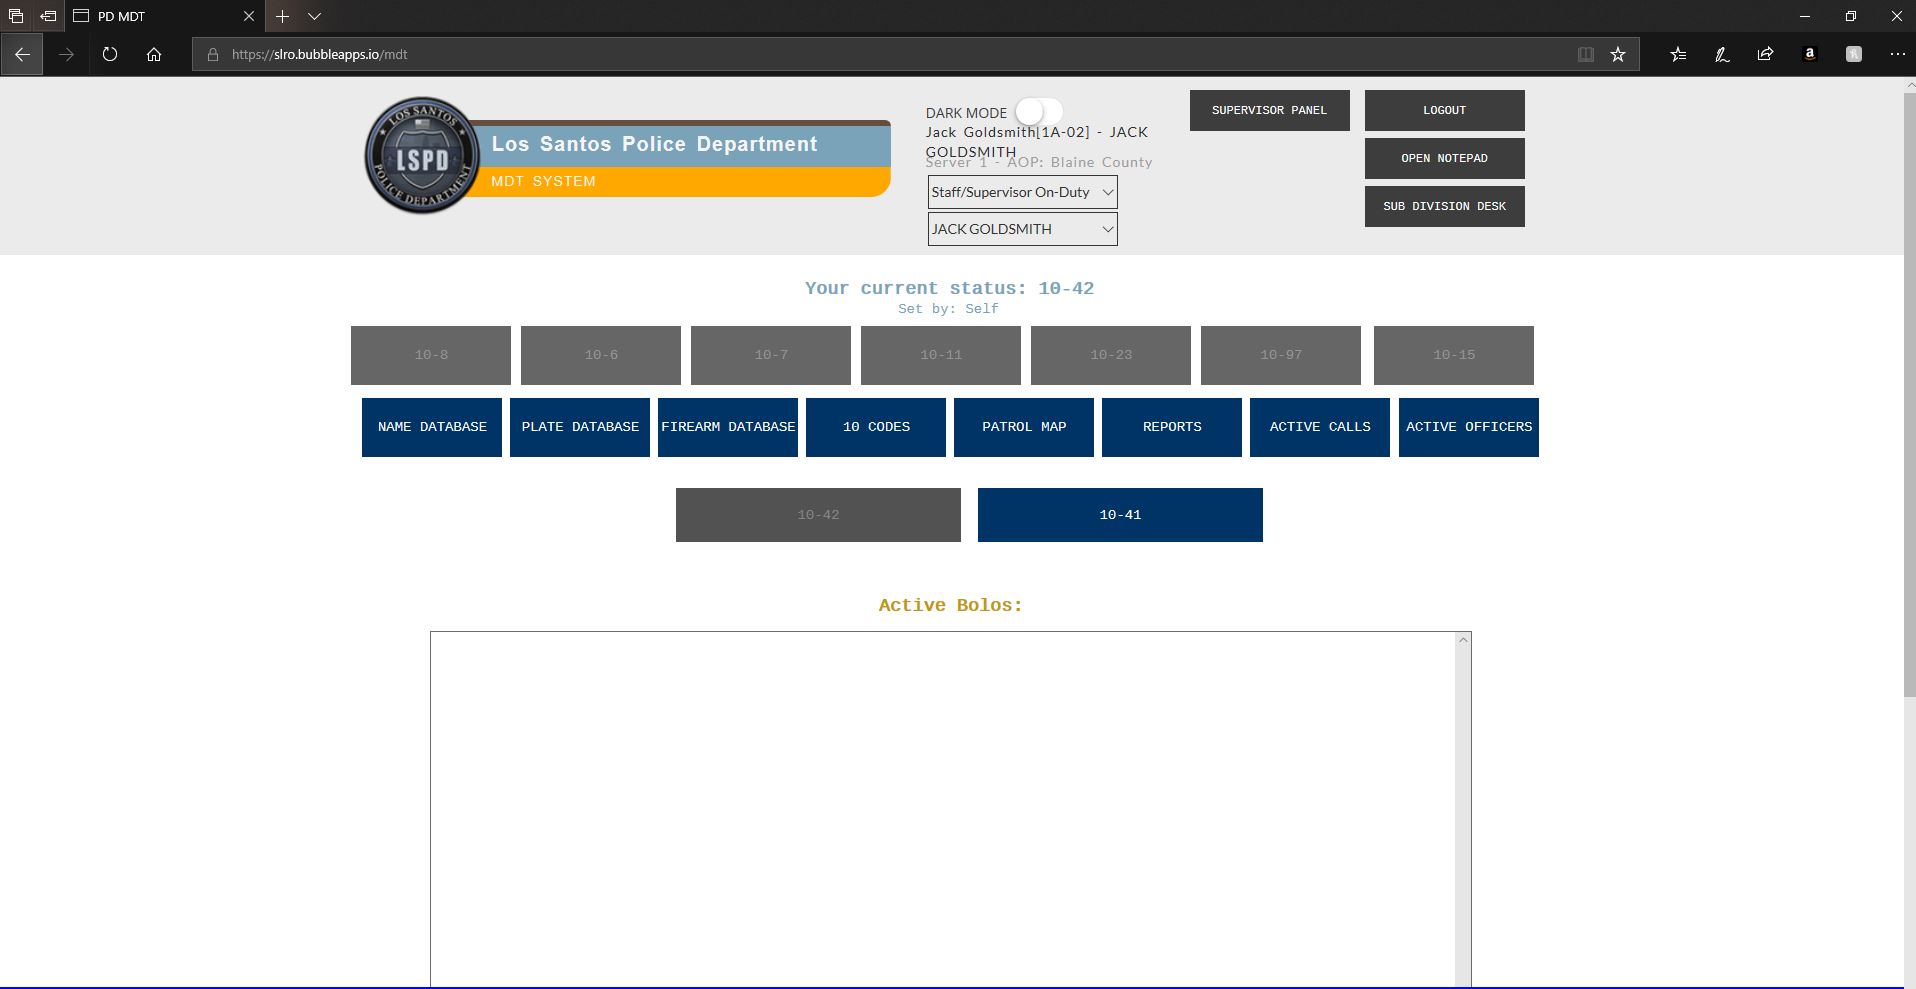View Active Calls

tap(1320, 427)
